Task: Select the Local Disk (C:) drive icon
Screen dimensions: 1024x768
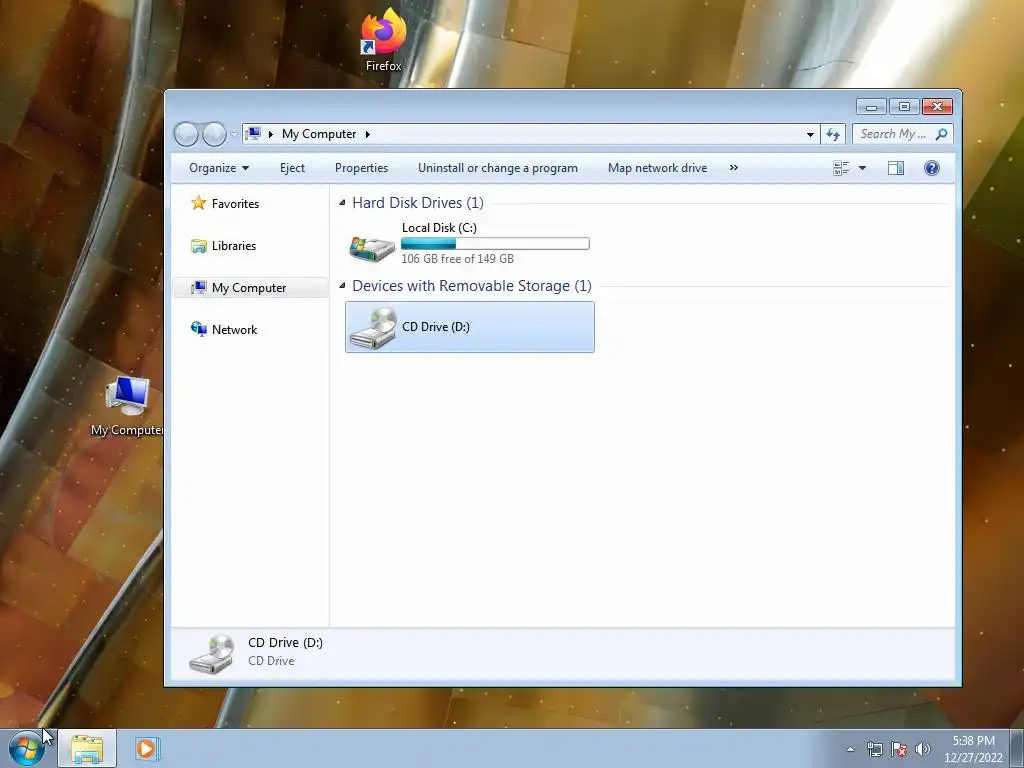Action: tap(372, 248)
